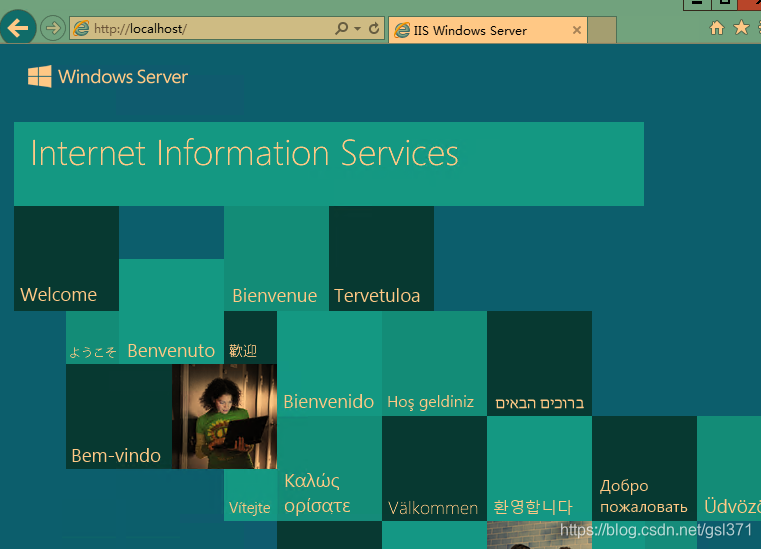This screenshot has width=761, height=549.
Task: Click the ようこそ tile
Action: click(x=92, y=337)
